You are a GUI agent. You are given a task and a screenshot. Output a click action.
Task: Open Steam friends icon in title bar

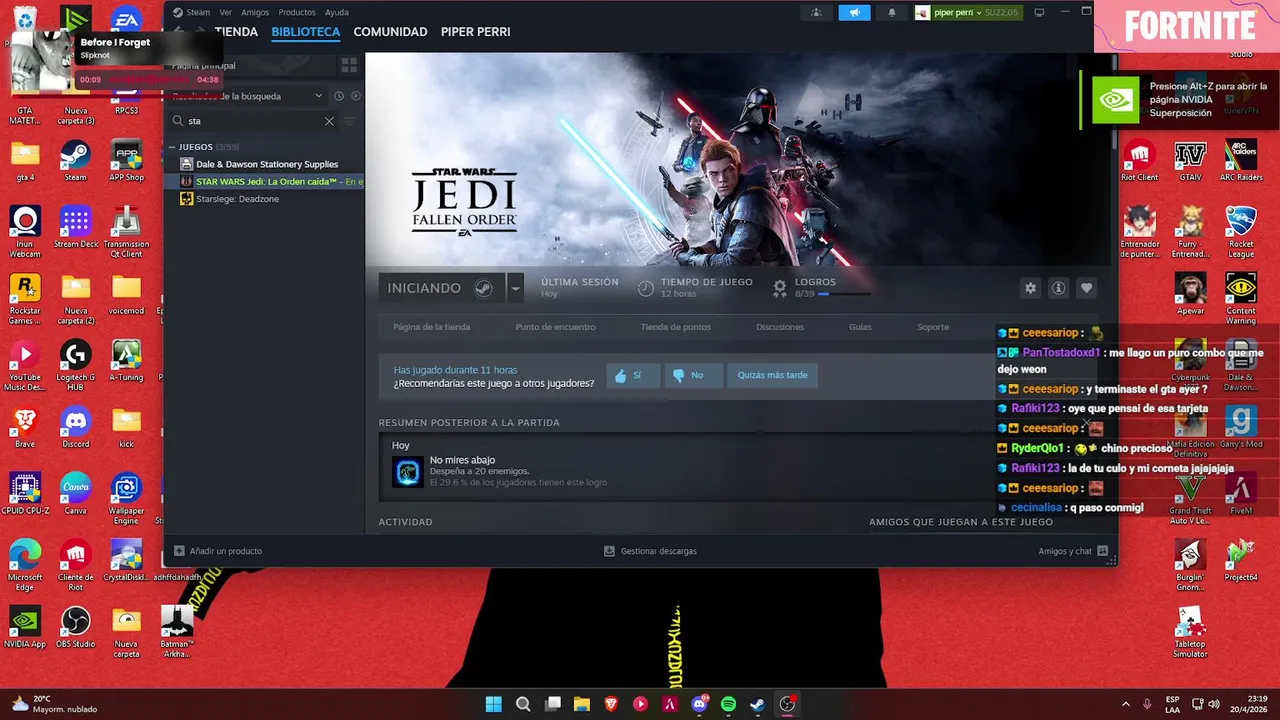817,13
